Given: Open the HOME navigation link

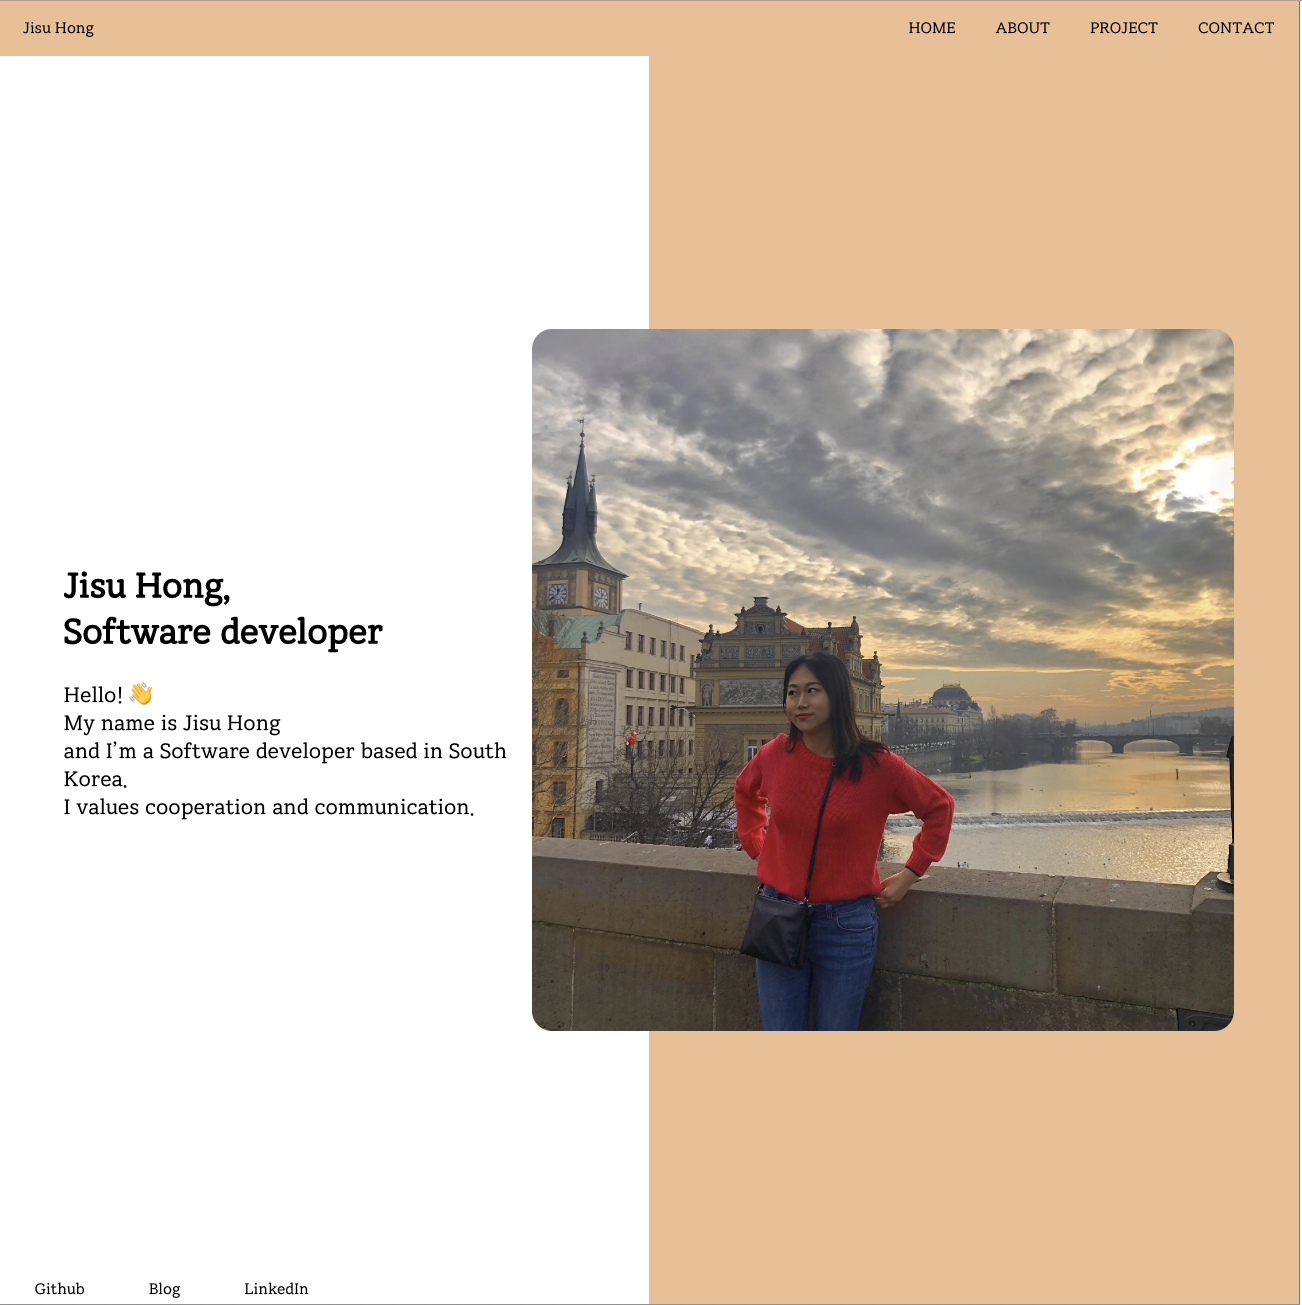Looking at the screenshot, I should pos(932,28).
